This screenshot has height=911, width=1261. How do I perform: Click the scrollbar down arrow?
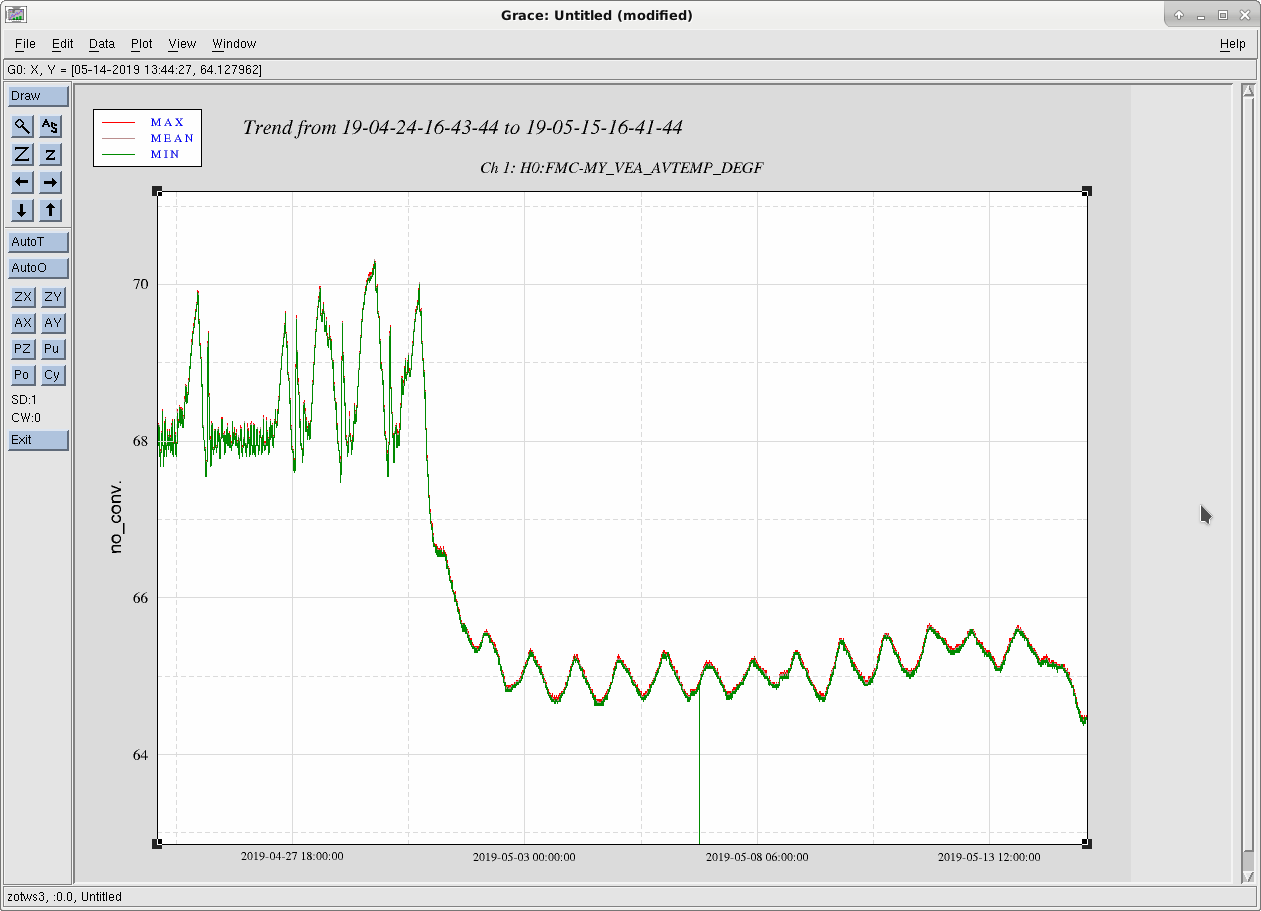click(1247, 876)
